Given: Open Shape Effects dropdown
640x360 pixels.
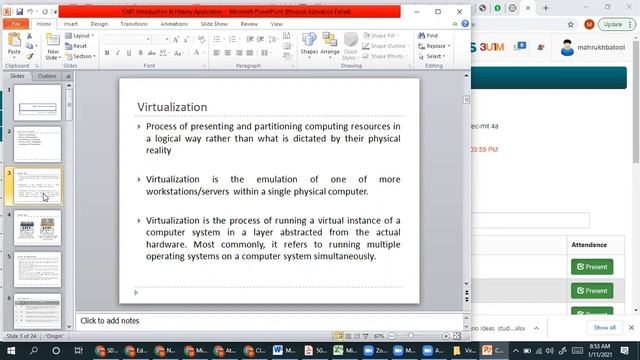Looking at the screenshot, I should pos(385,56).
